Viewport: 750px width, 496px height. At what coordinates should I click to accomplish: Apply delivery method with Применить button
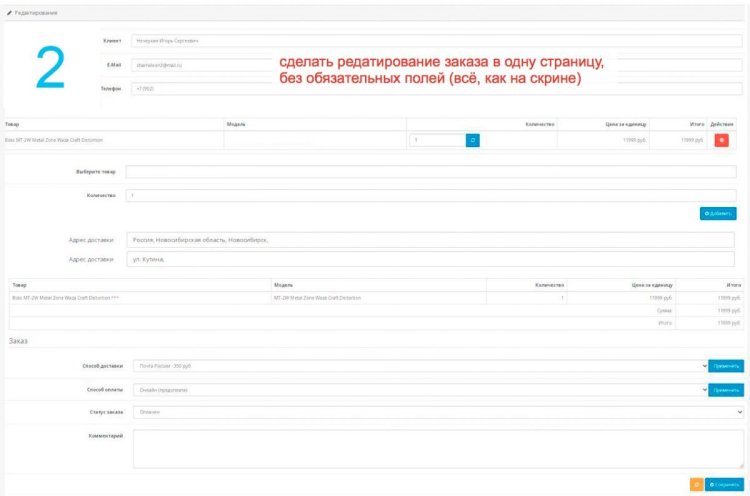tap(726, 366)
